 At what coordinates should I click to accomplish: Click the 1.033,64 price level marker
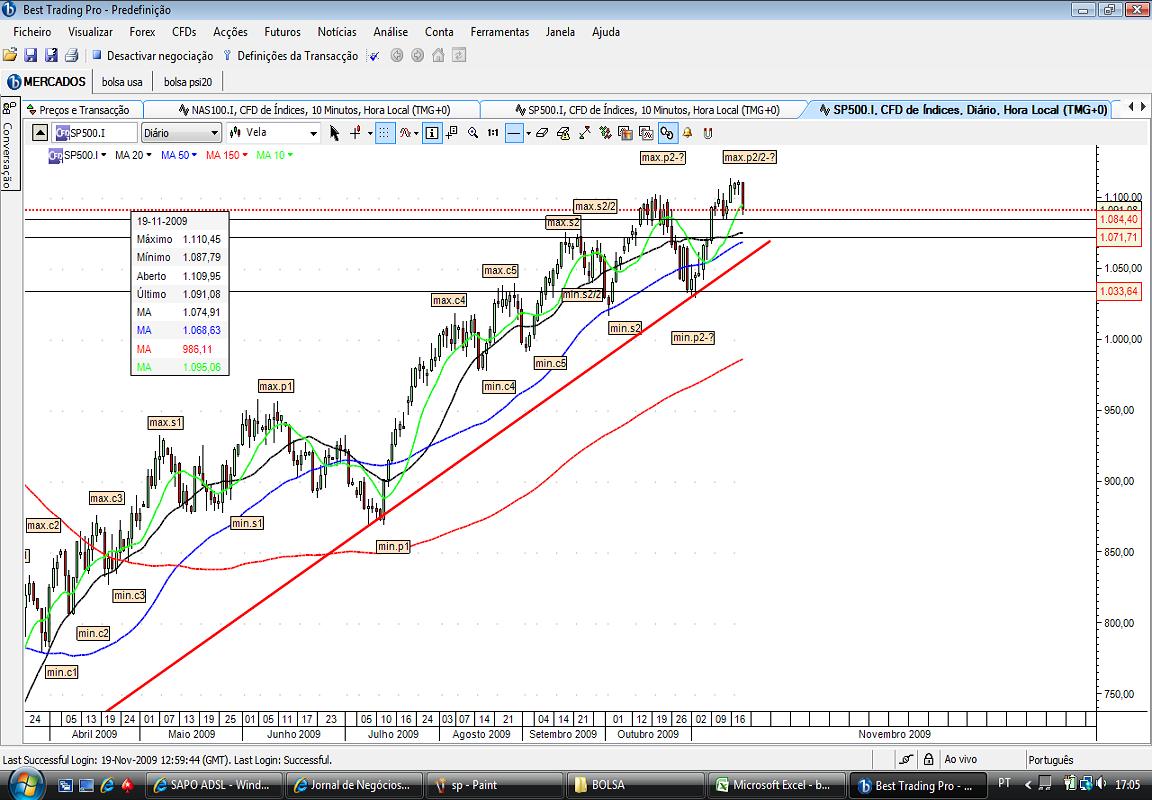tap(1118, 292)
